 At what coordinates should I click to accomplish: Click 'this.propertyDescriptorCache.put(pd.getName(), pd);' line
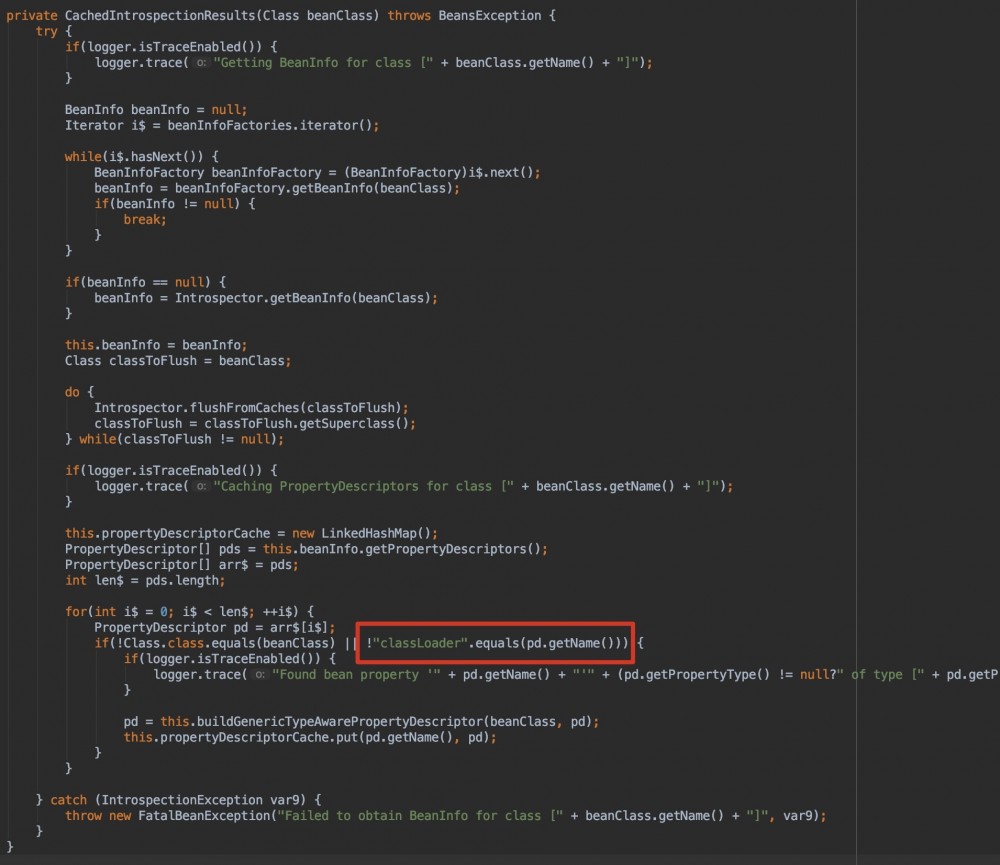click(310, 737)
